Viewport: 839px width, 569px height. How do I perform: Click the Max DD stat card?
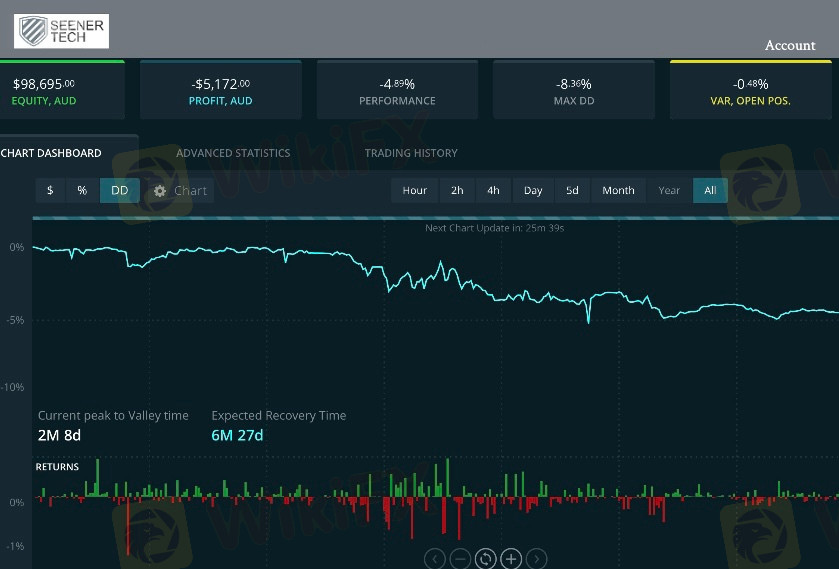pos(573,91)
